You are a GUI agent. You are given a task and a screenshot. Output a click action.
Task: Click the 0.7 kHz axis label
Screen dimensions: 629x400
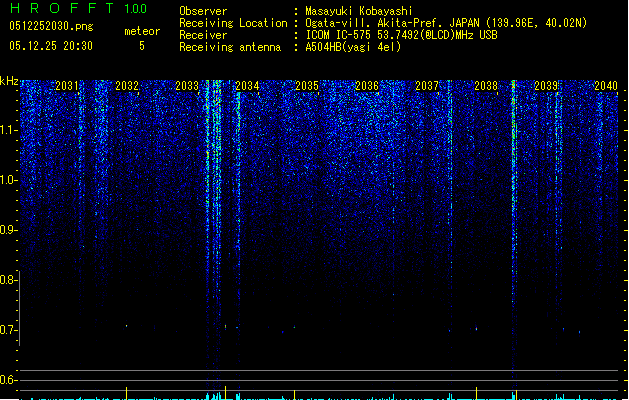pos(9,330)
